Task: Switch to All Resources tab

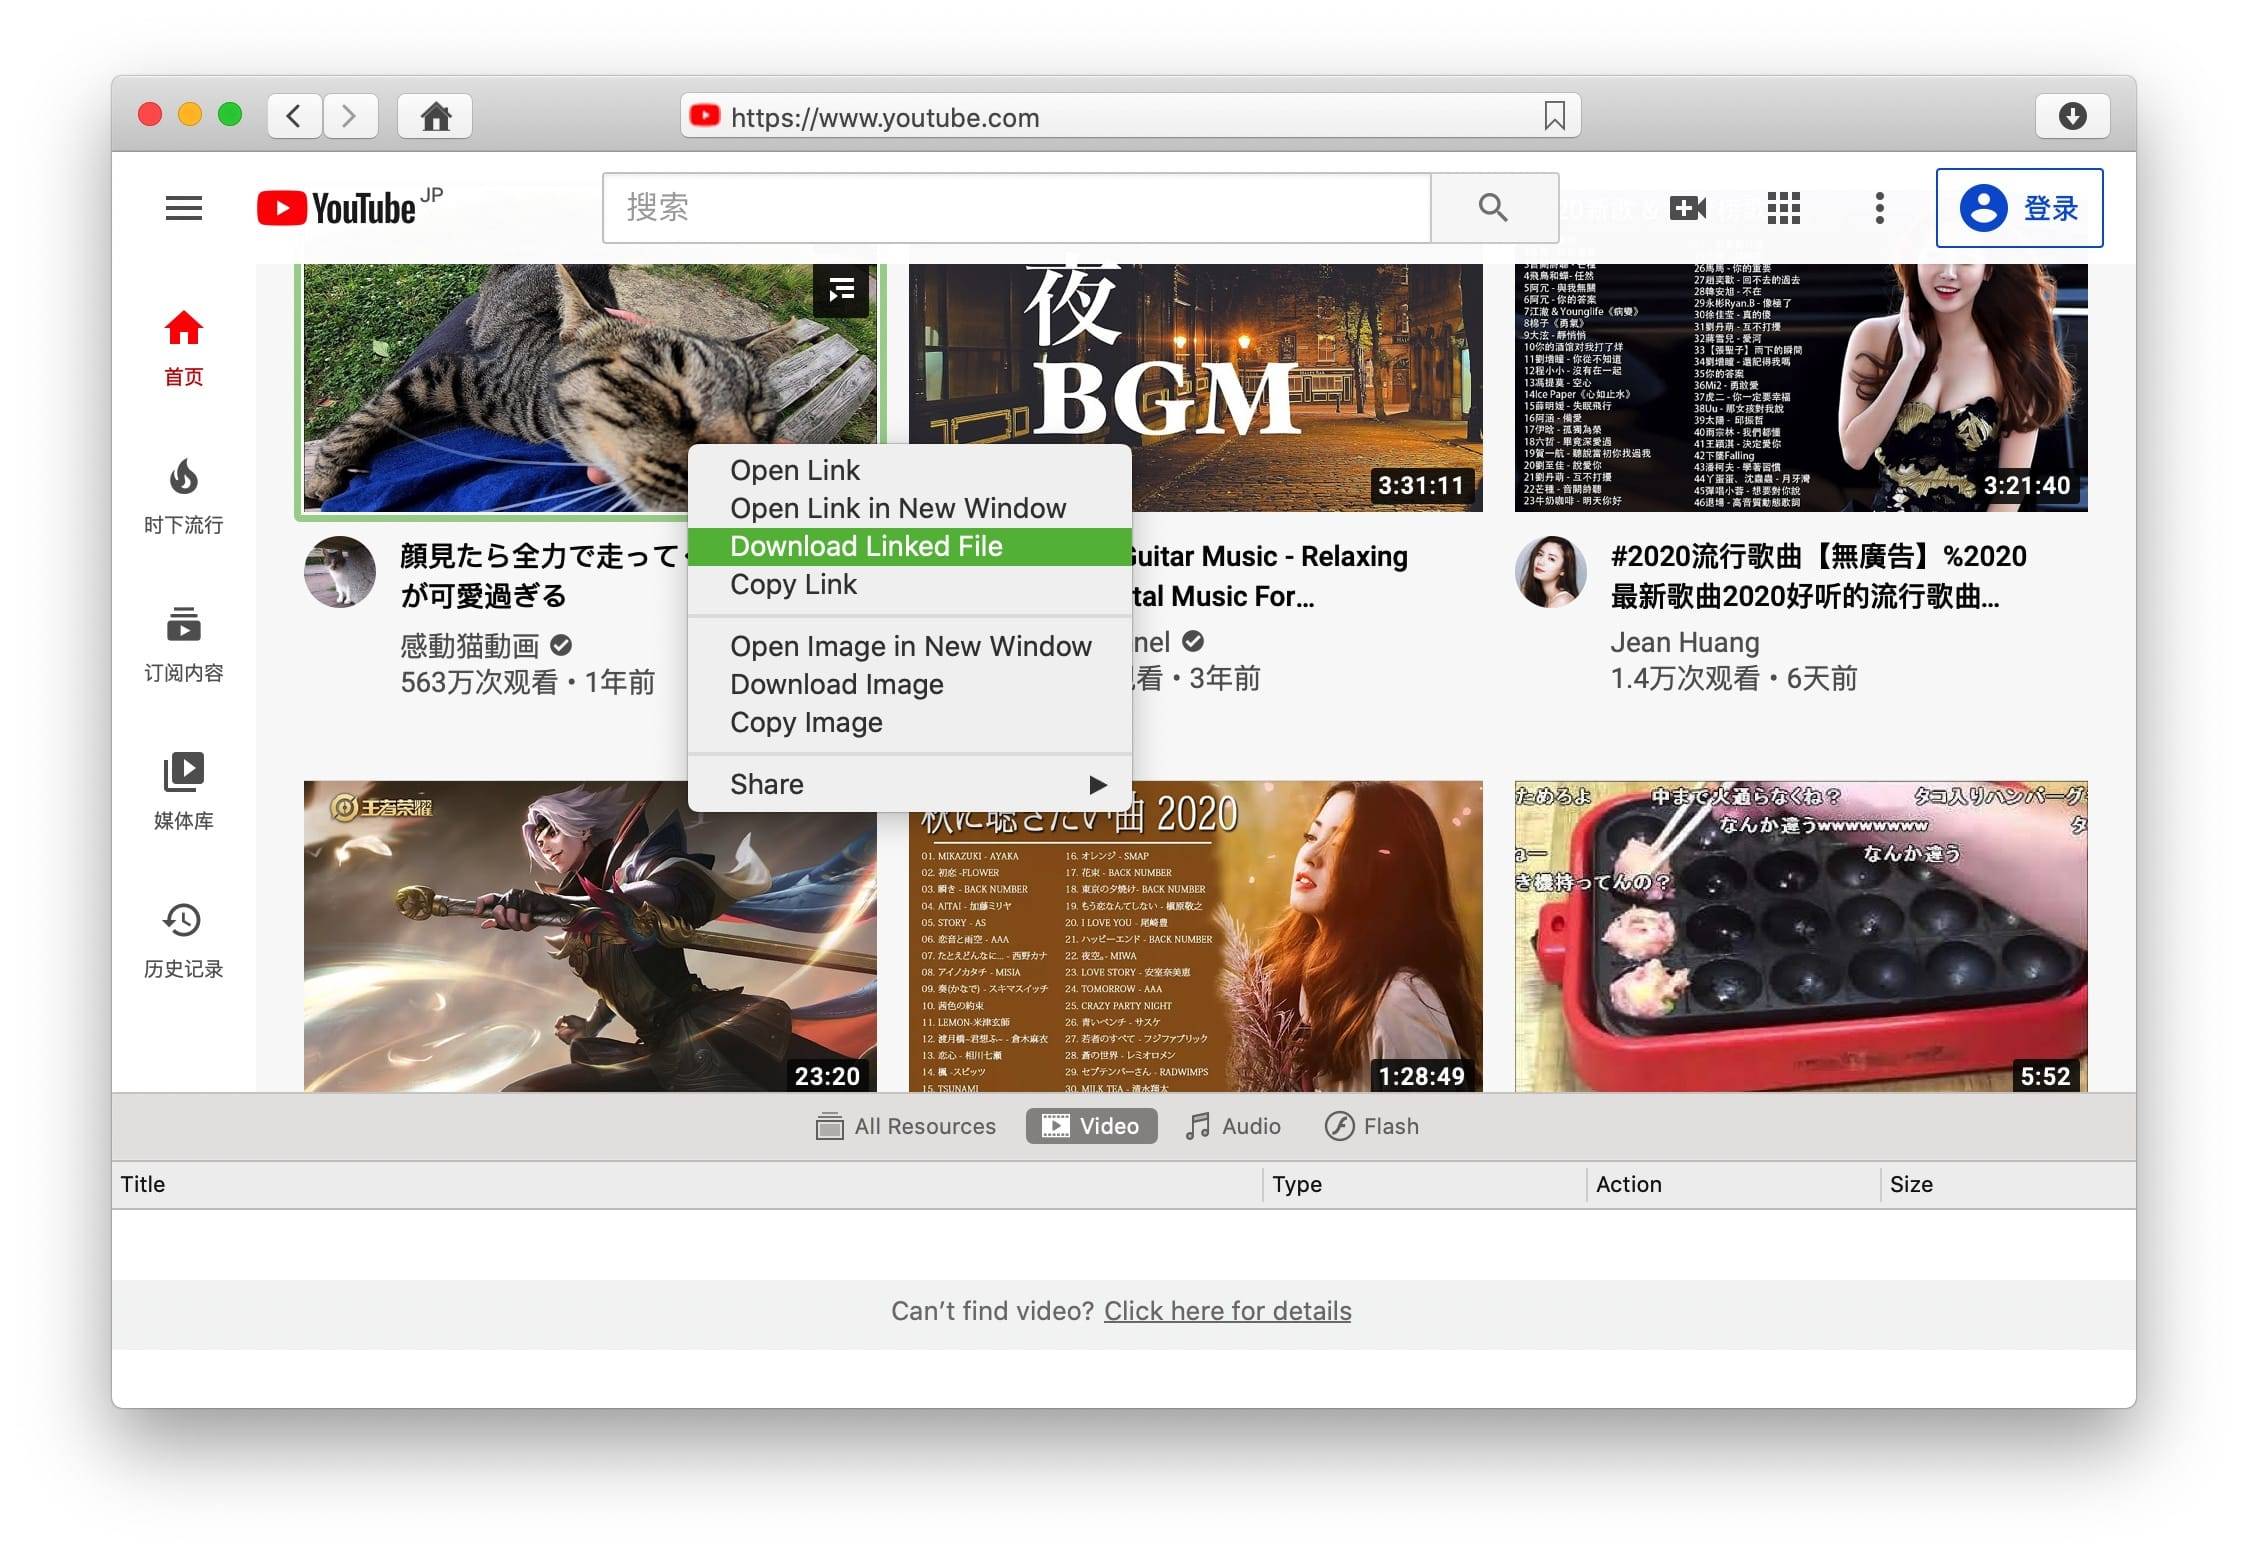Action: (906, 1126)
